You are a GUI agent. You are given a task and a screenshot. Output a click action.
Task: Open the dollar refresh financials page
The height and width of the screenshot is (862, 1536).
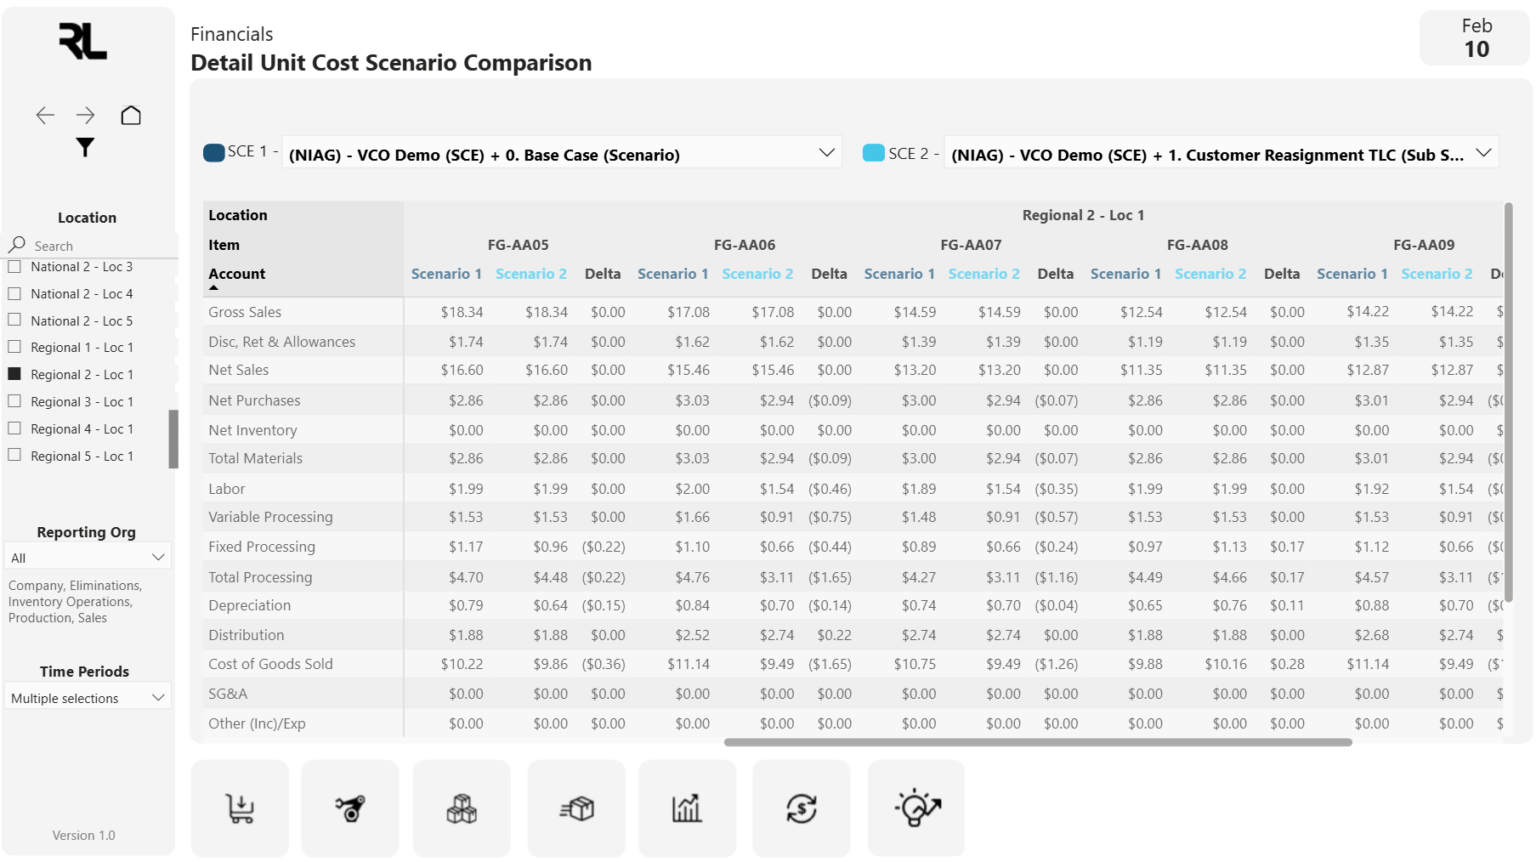coord(801,808)
